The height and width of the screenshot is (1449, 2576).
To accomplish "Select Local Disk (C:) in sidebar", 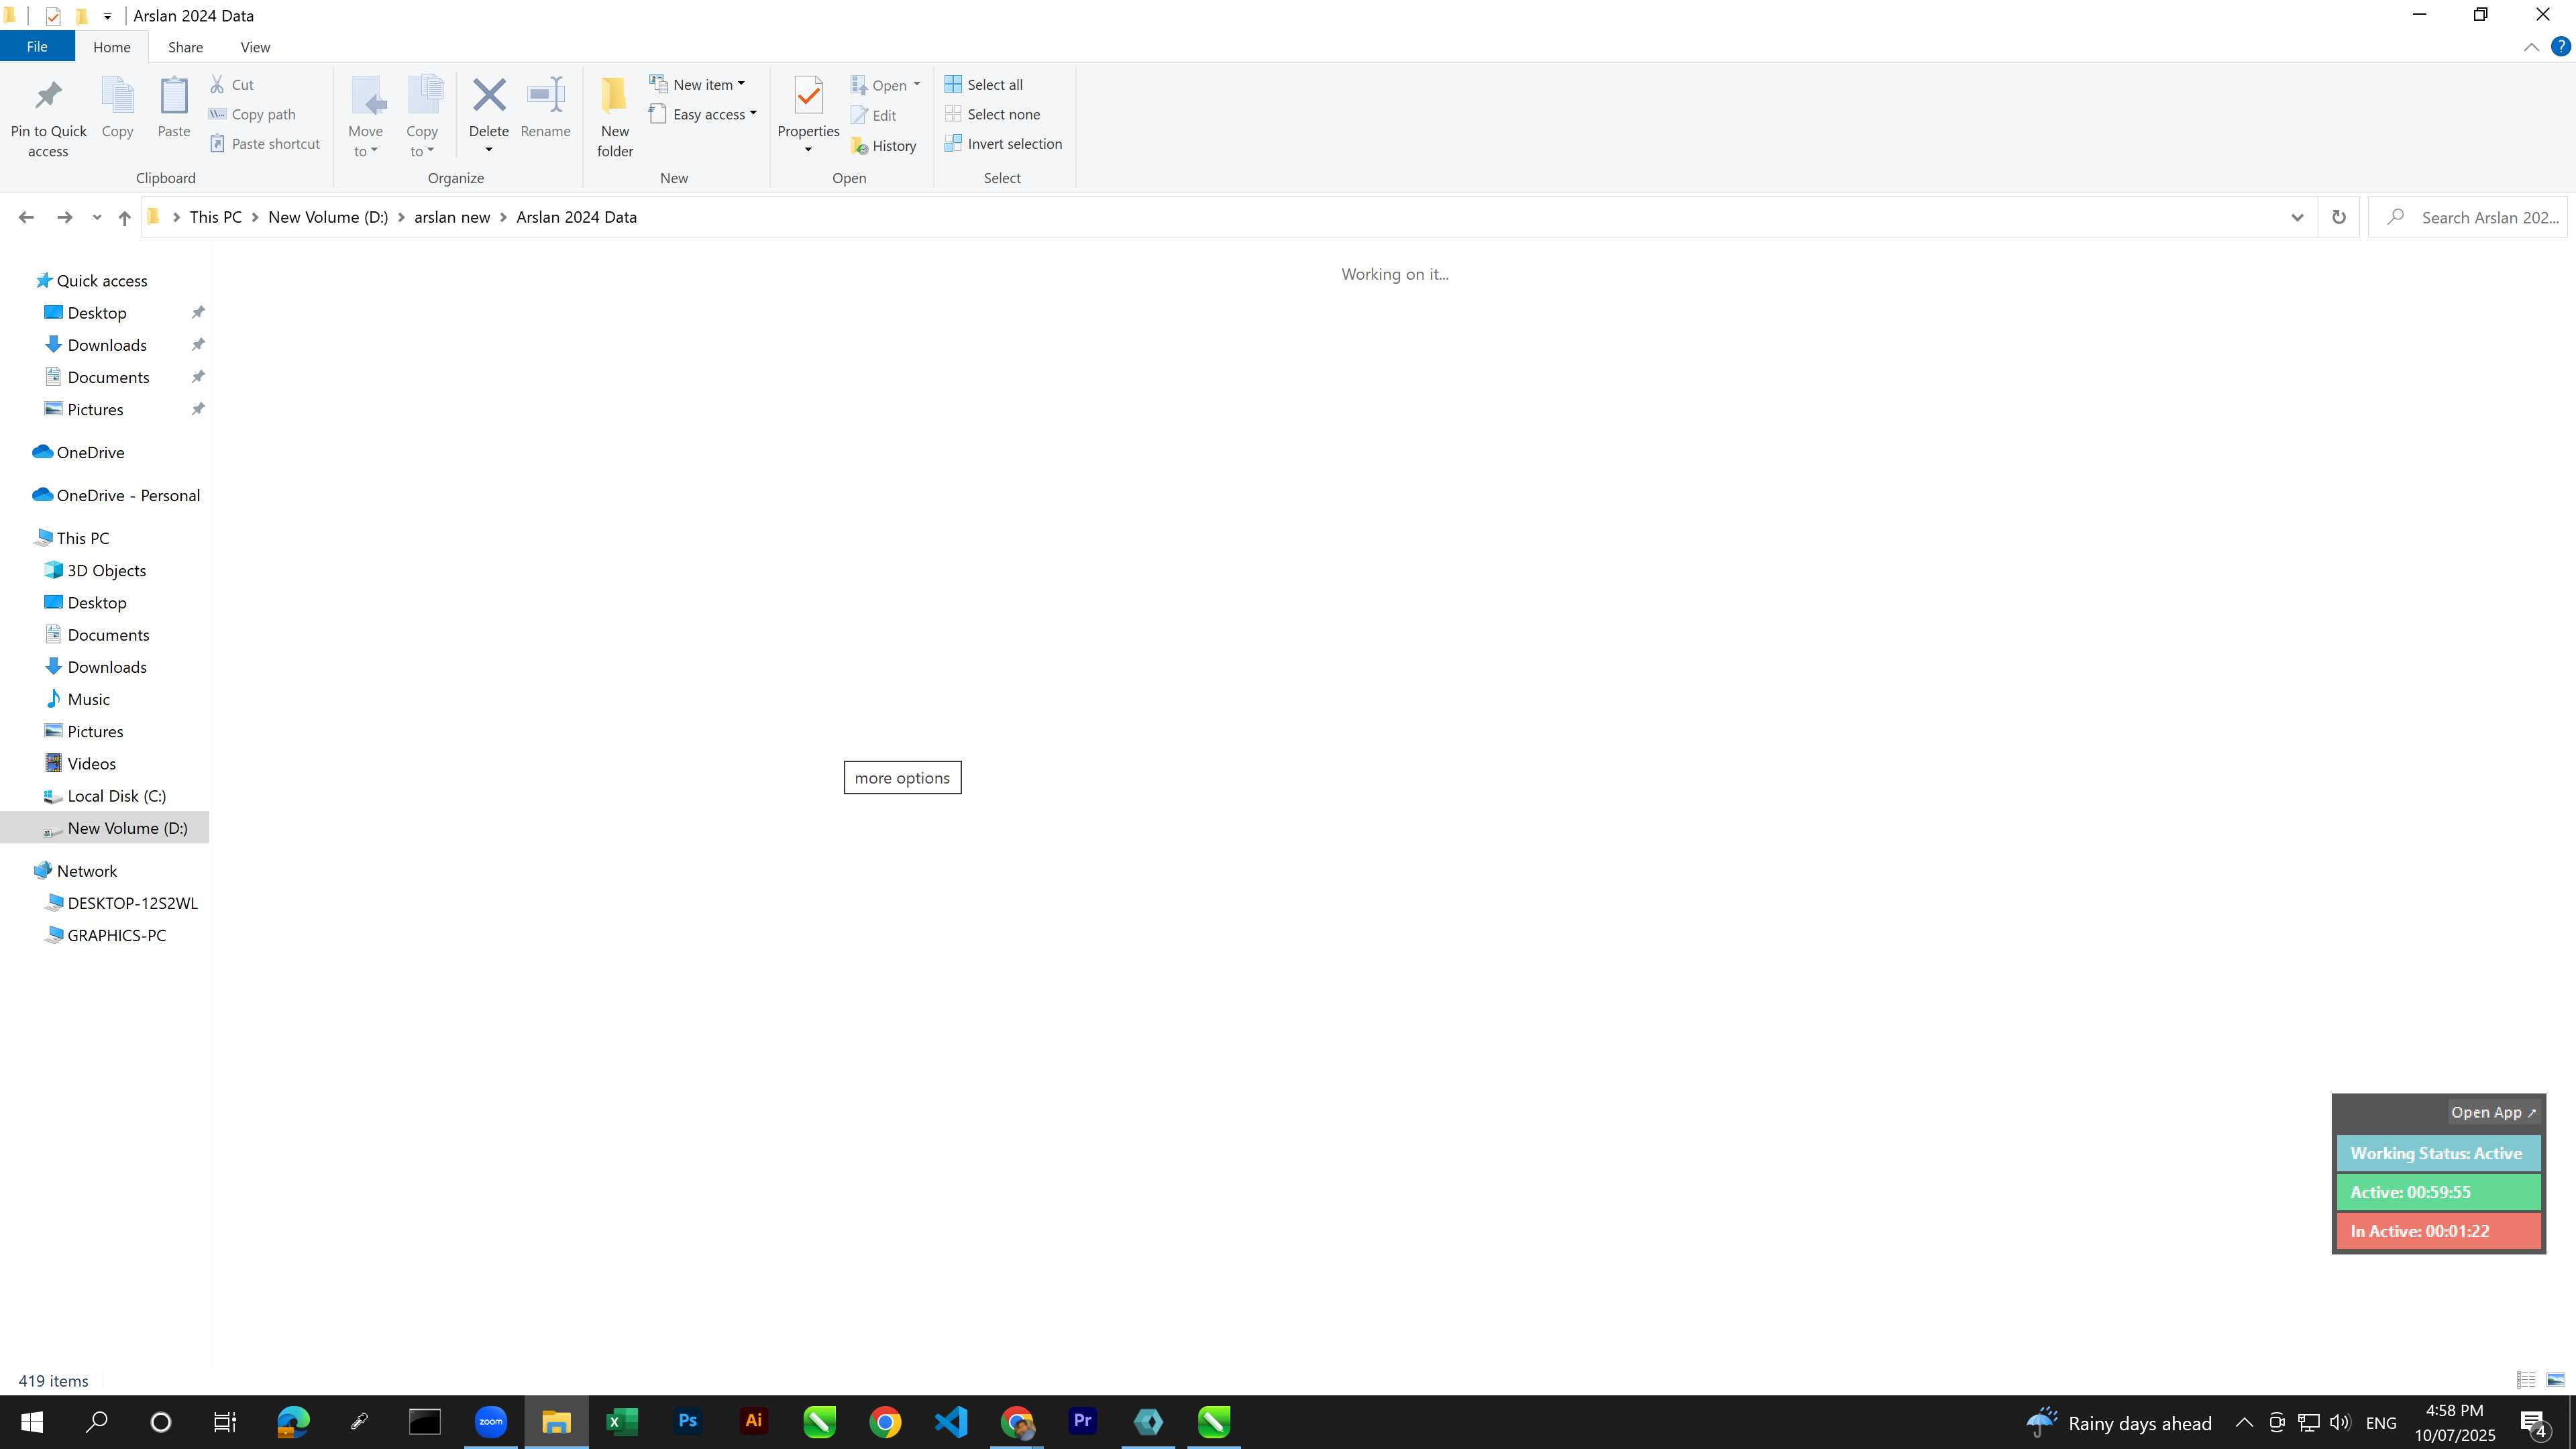I will click(117, 796).
